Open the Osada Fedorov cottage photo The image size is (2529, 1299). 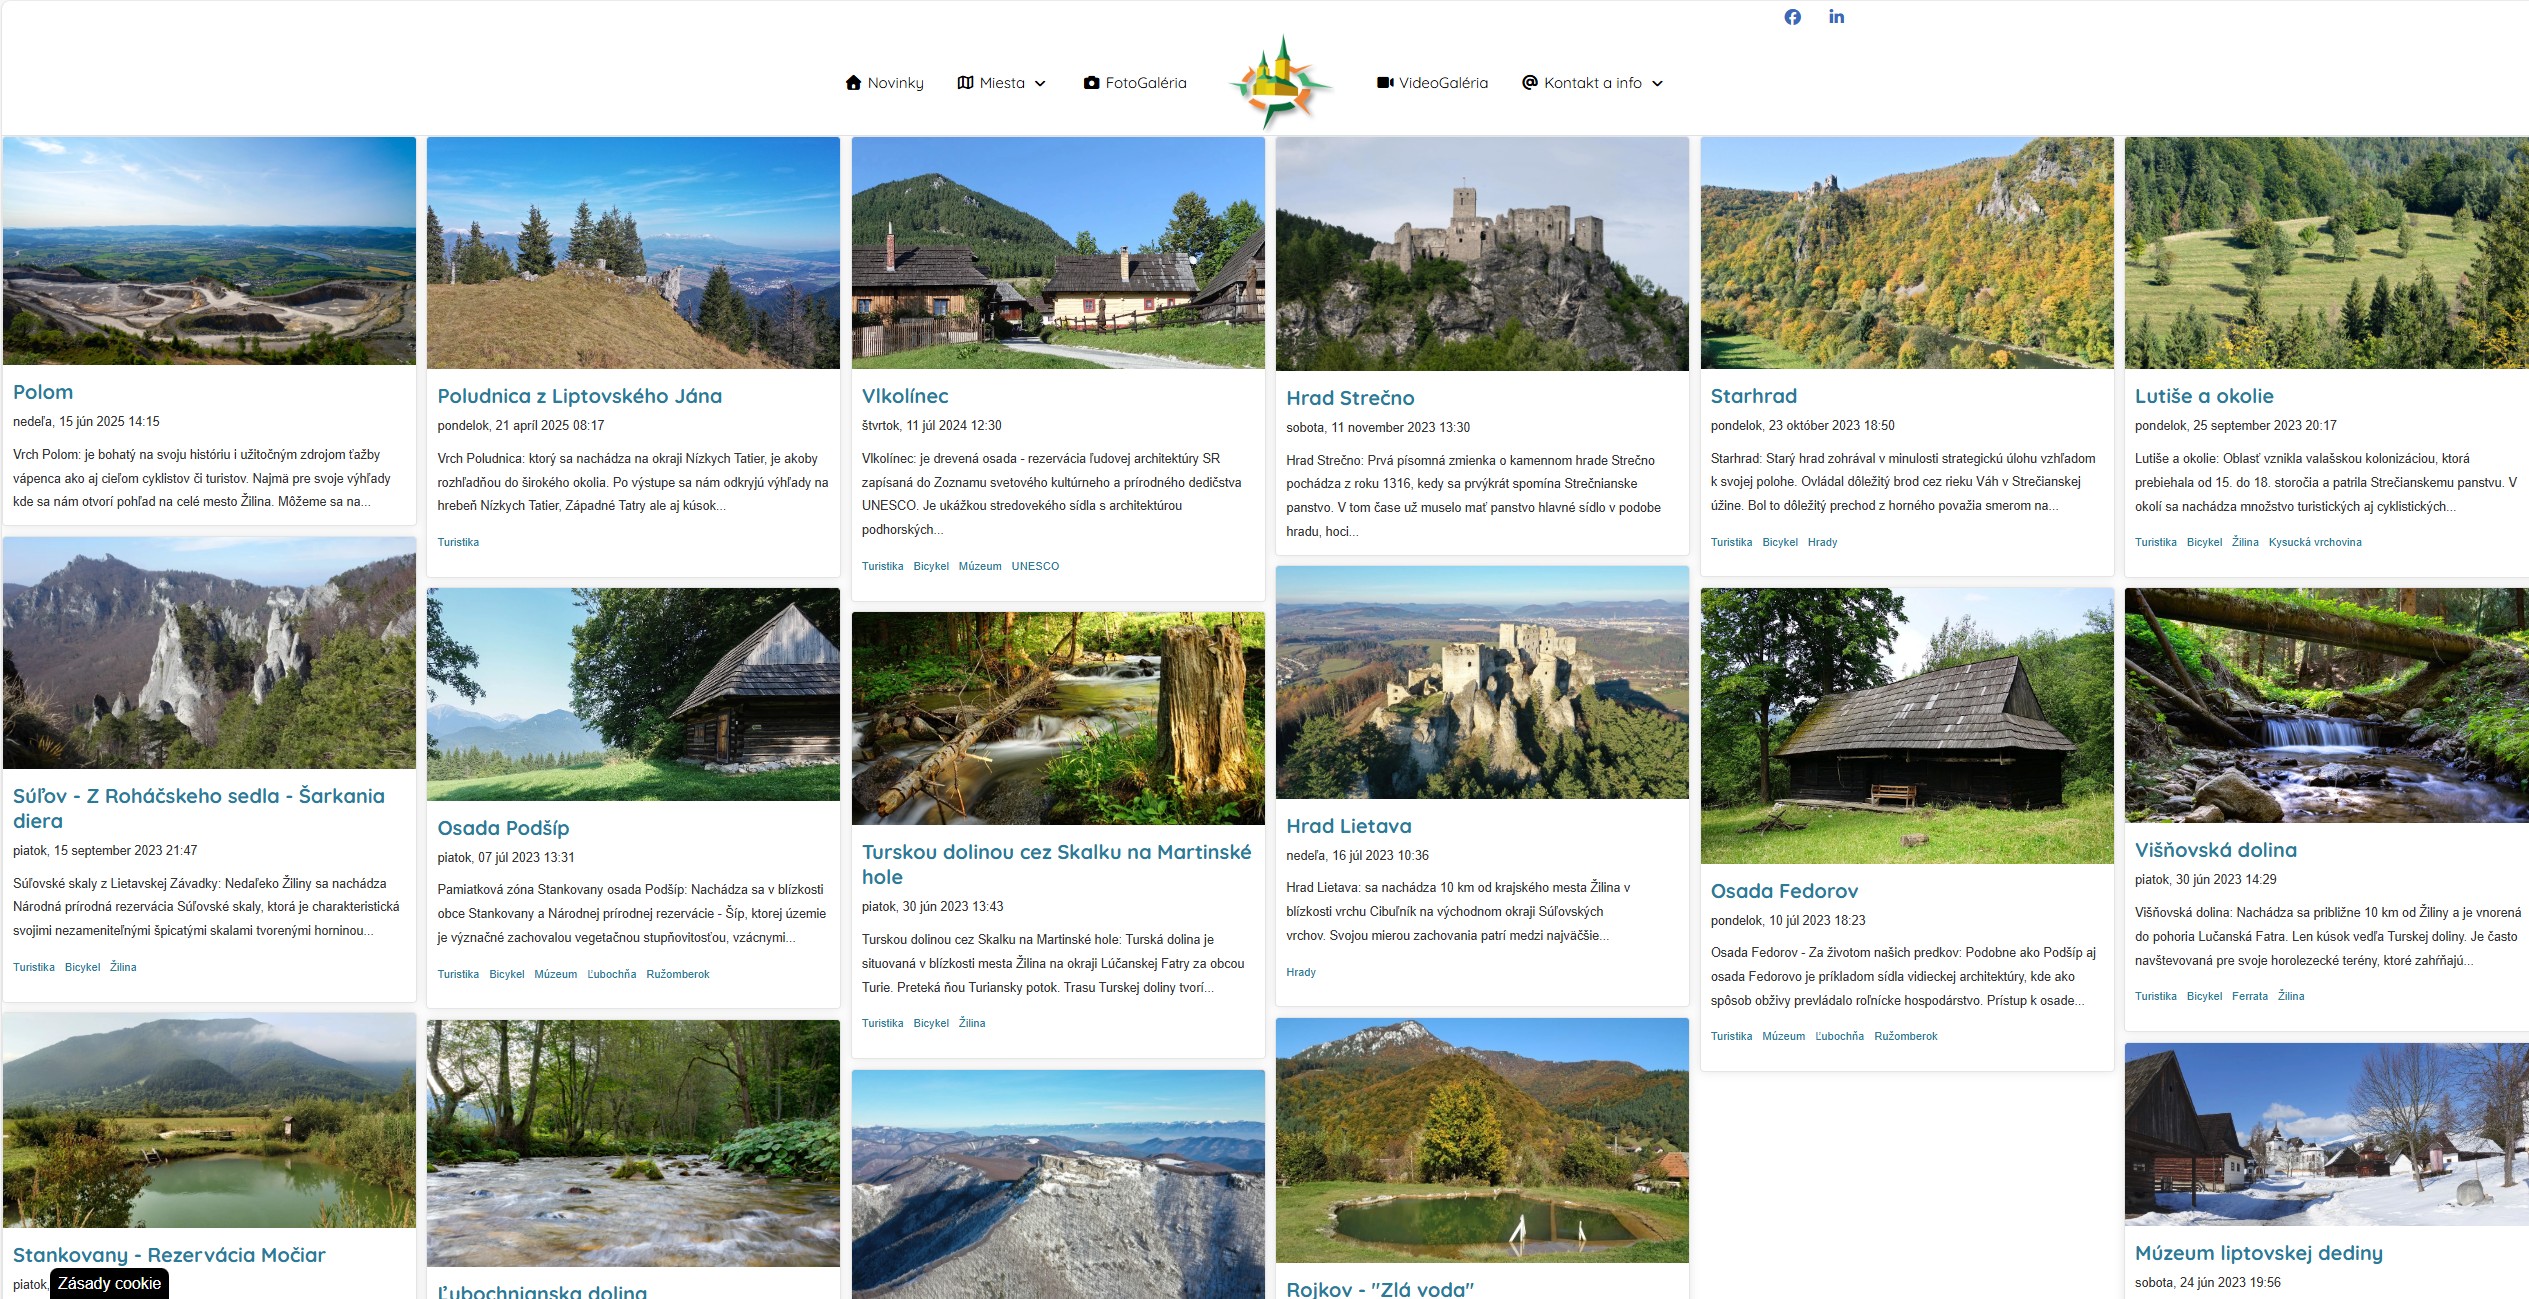pos(1906,725)
